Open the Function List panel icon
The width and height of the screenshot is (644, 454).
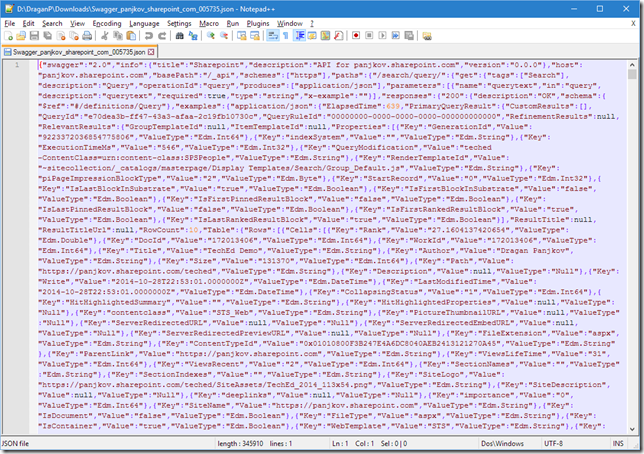tap(338, 36)
